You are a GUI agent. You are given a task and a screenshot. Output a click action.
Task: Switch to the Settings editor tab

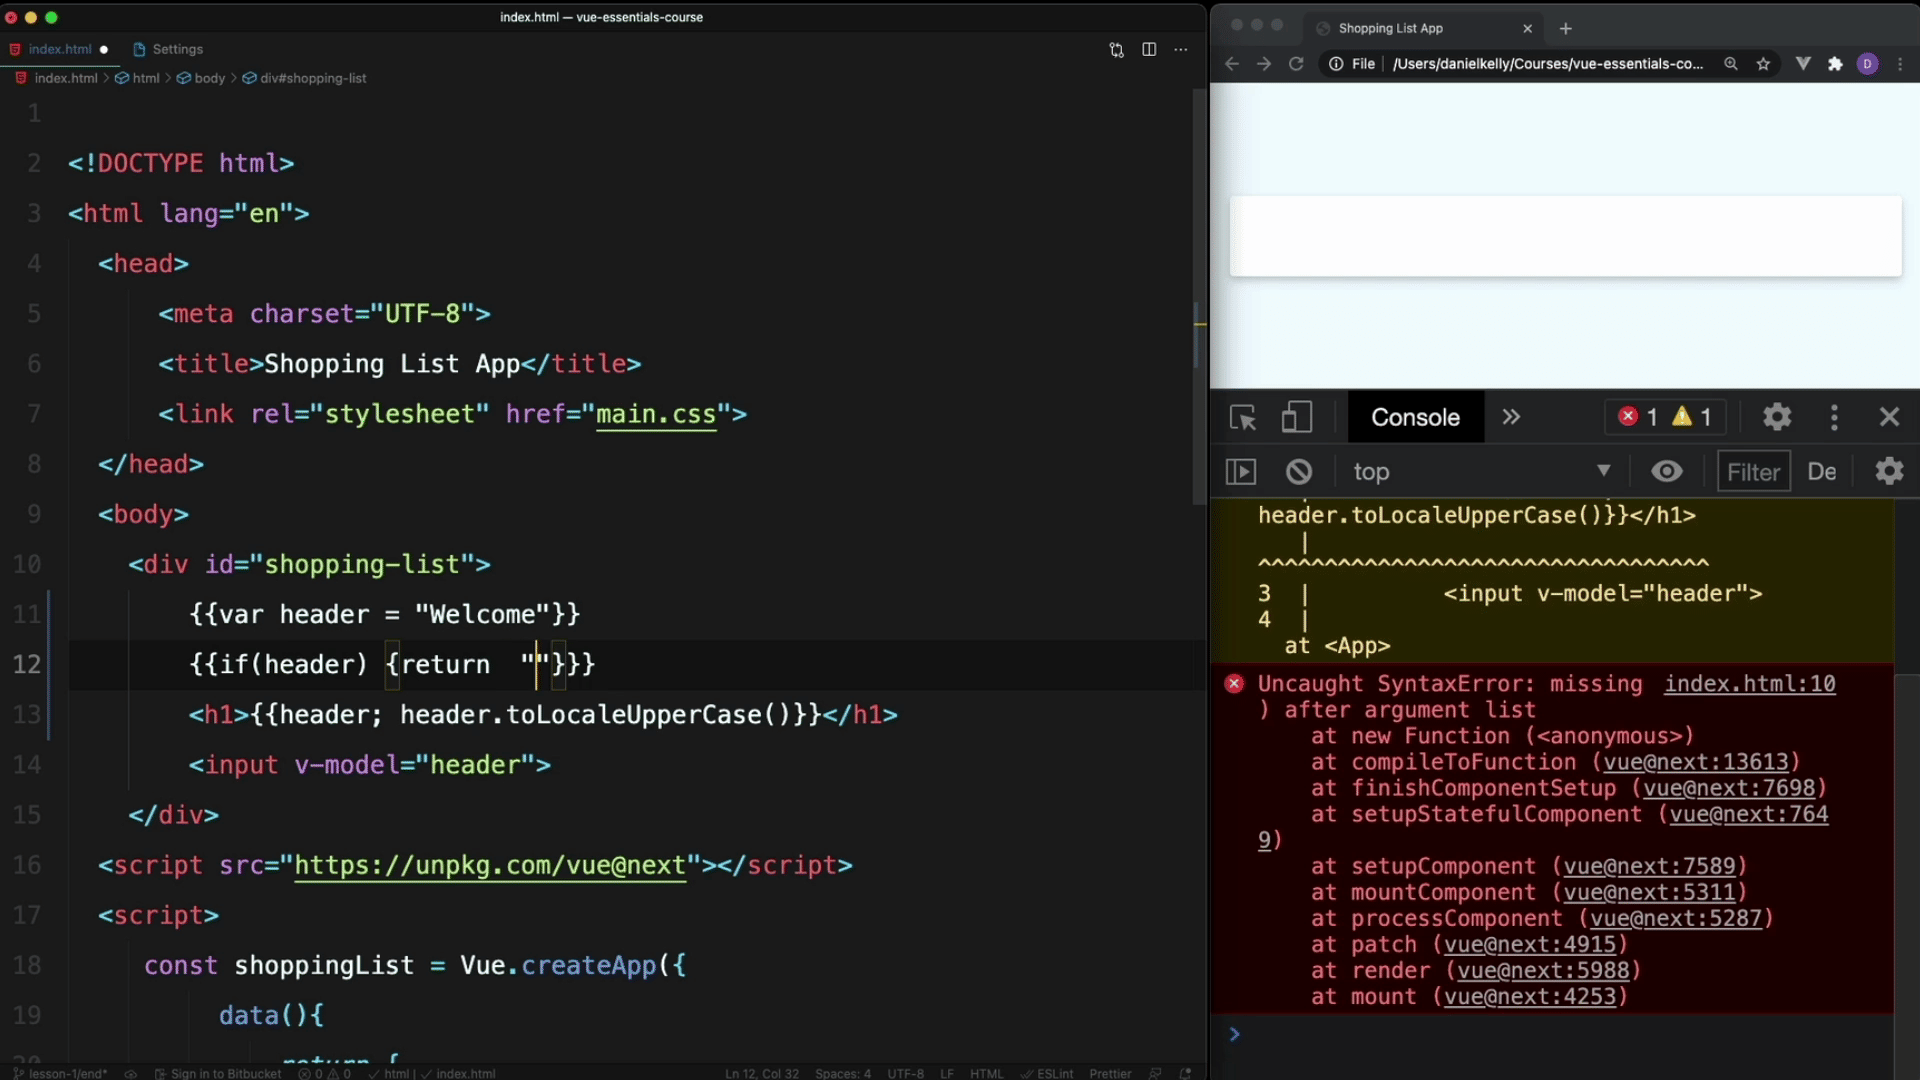point(168,49)
